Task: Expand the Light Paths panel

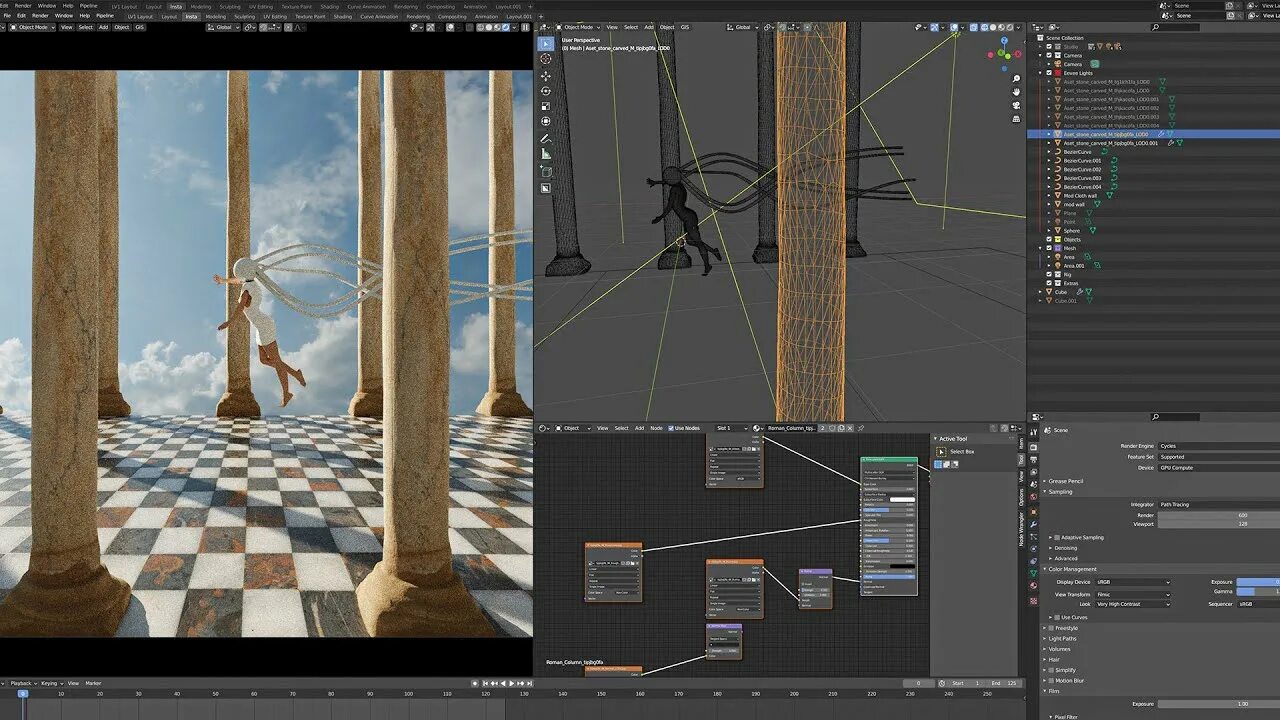Action: pos(1062,638)
